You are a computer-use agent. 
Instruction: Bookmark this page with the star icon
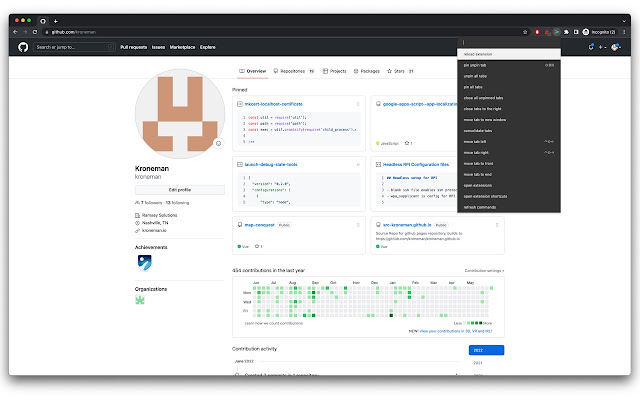pos(525,32)
